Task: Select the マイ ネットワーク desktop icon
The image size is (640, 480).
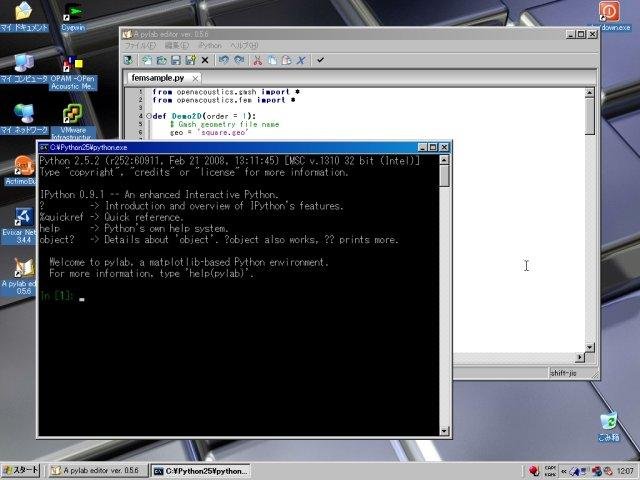Action: pos(24,119)
